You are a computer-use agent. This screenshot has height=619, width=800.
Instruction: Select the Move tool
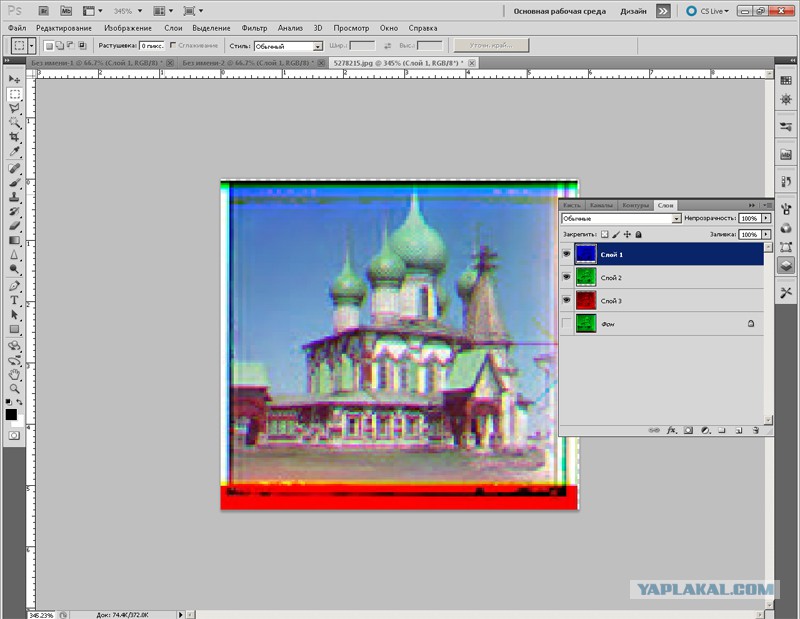click(14, 79)
